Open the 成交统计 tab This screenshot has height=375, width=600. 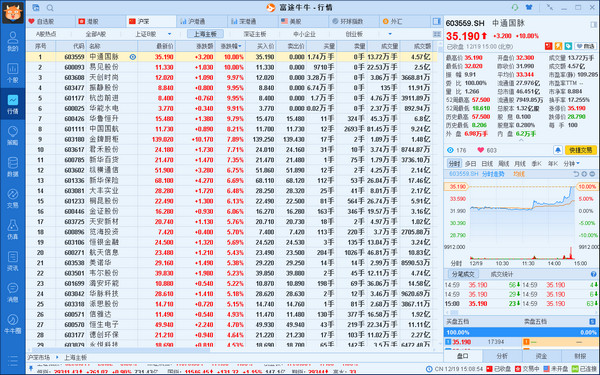tap(501, 274)
